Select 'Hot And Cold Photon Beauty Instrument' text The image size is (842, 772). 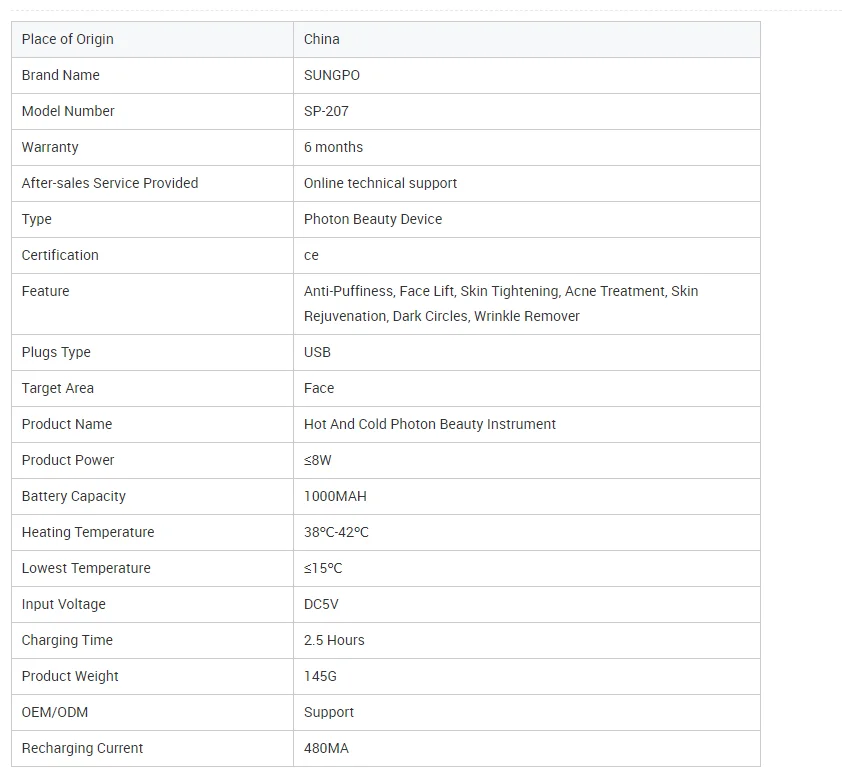[x=429, y=424]
